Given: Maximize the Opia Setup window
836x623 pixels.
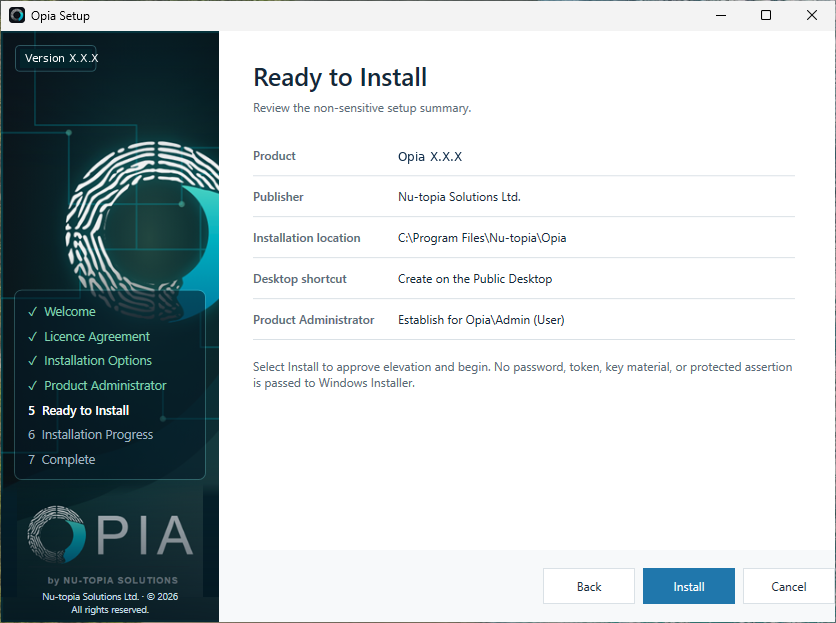Looking at the screenshot, I should click(x=766, y=15).
